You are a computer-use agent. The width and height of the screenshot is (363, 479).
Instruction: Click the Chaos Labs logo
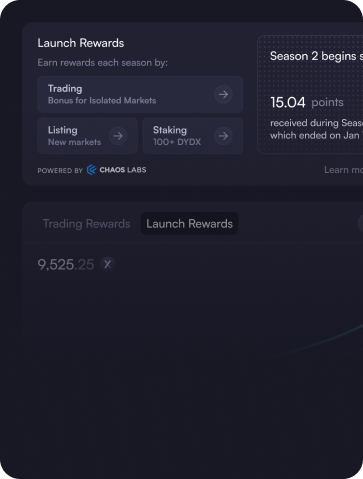point(116,170)
